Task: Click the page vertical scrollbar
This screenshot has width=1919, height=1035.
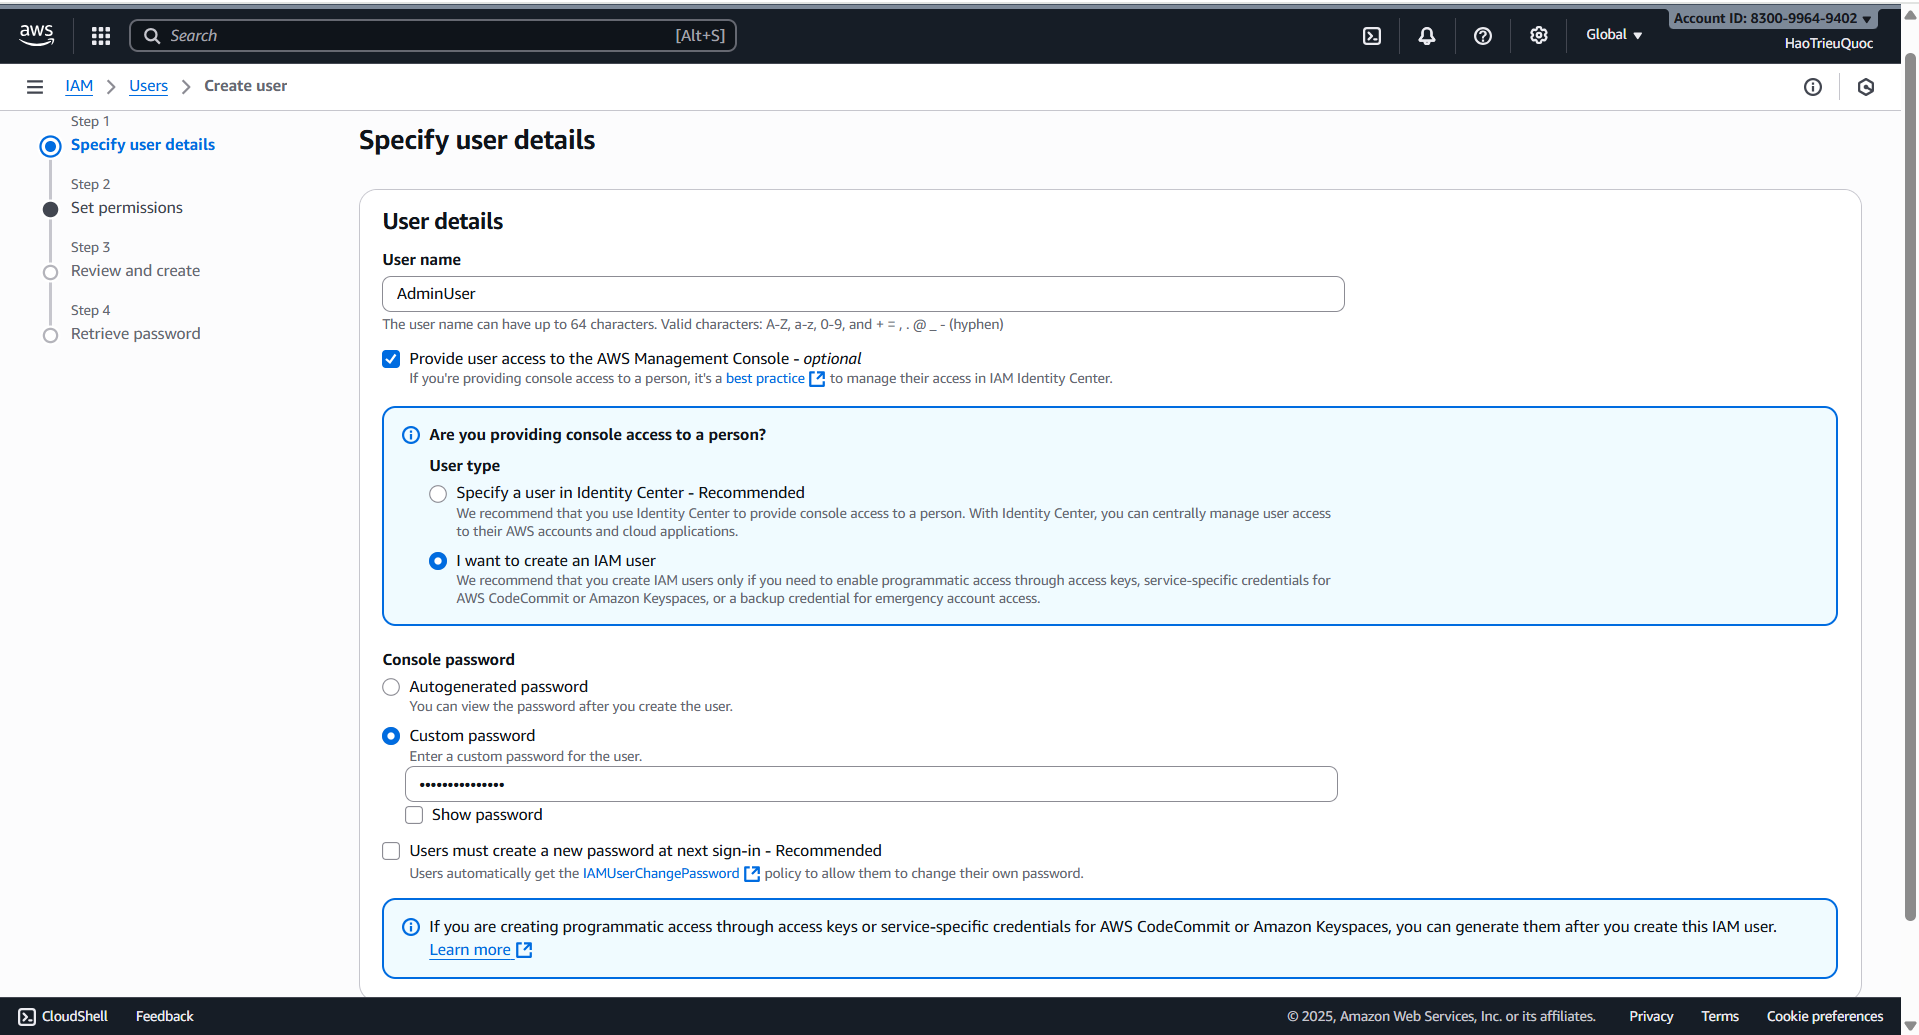Action: pos(1910,500)
